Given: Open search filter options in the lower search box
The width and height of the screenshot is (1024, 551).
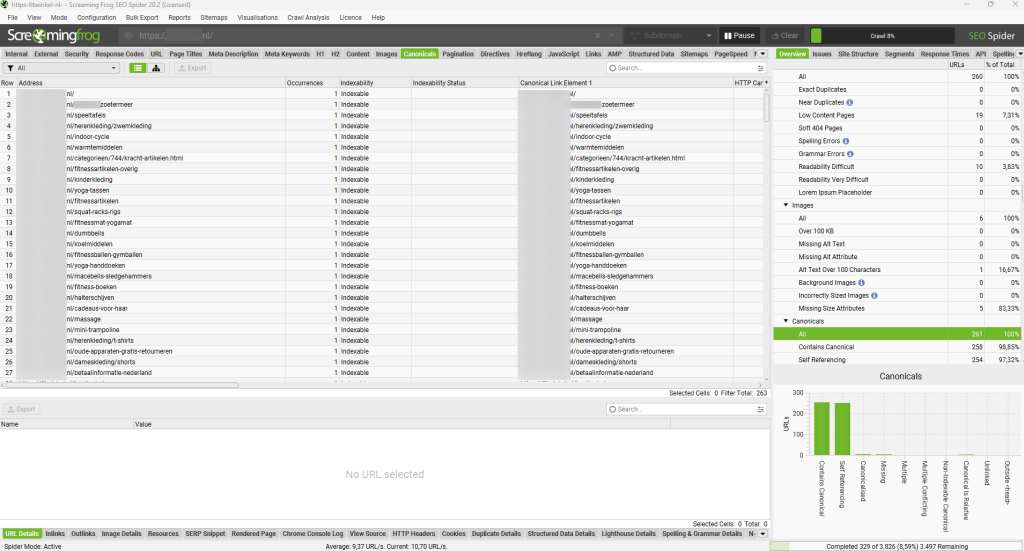Looking at the screenshot, I should (x=760, y=409).
